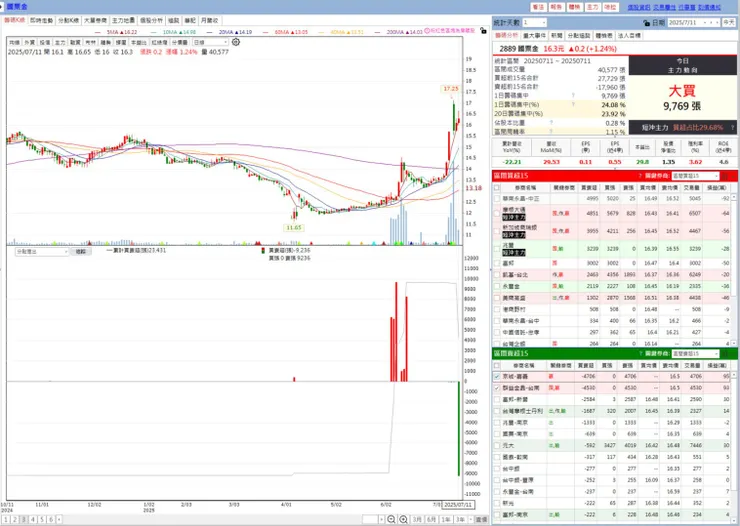Open help for 1日籌碼集中(%) row
This screenshot has width=740, height=526.
(x=573, y=105)
